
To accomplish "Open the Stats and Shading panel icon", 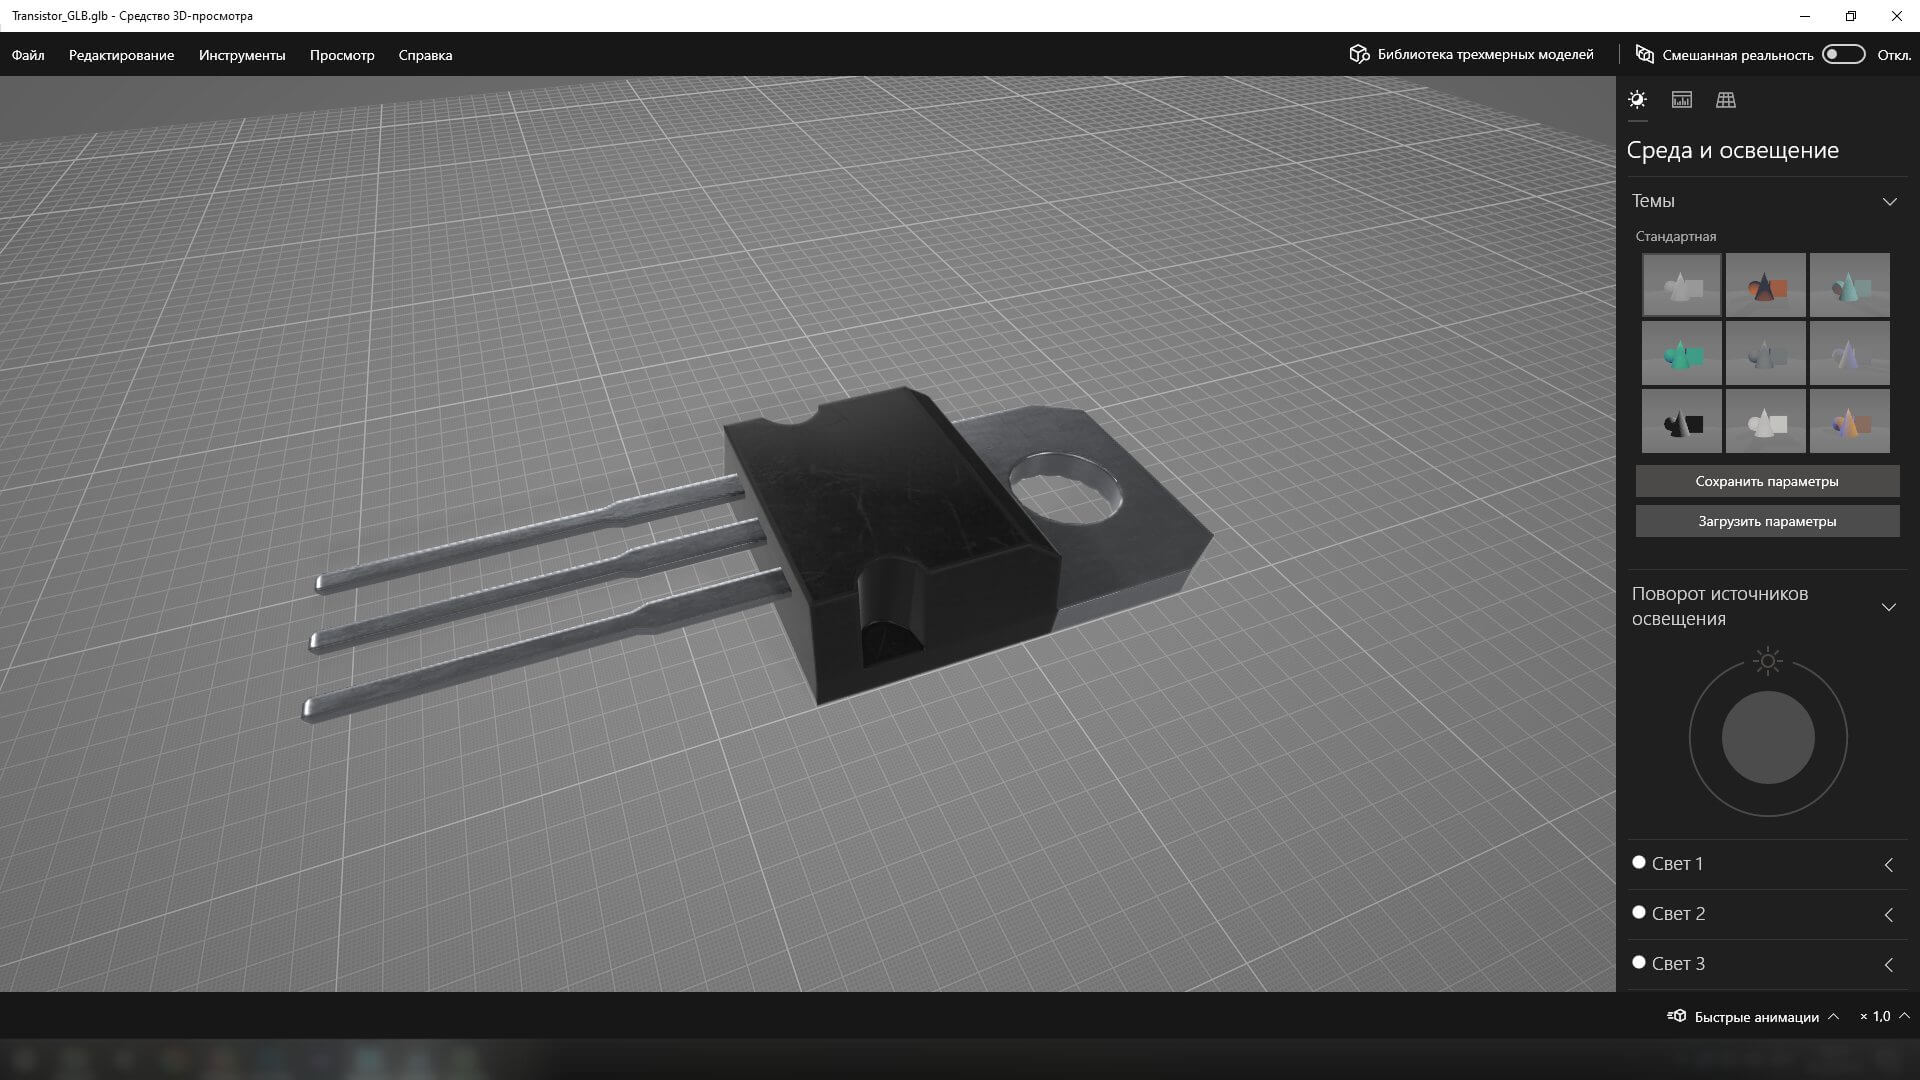I will 1682,100.
